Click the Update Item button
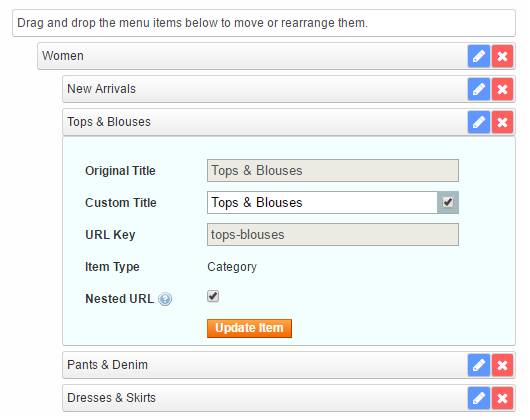The width and height of the screenshot is (530, 420). click(249, 328)
